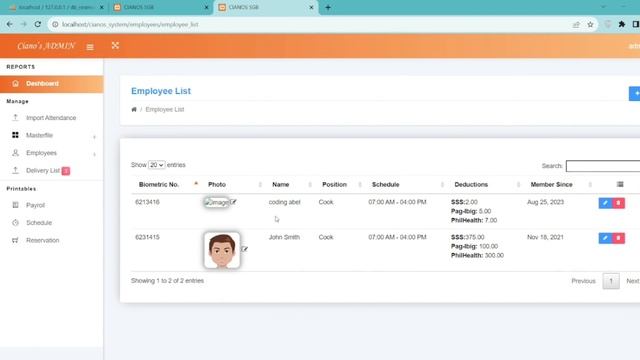Click the Aug 25, 2023 date cell
The width and height of the screenshot is (640, 360).
click(545, 202)
